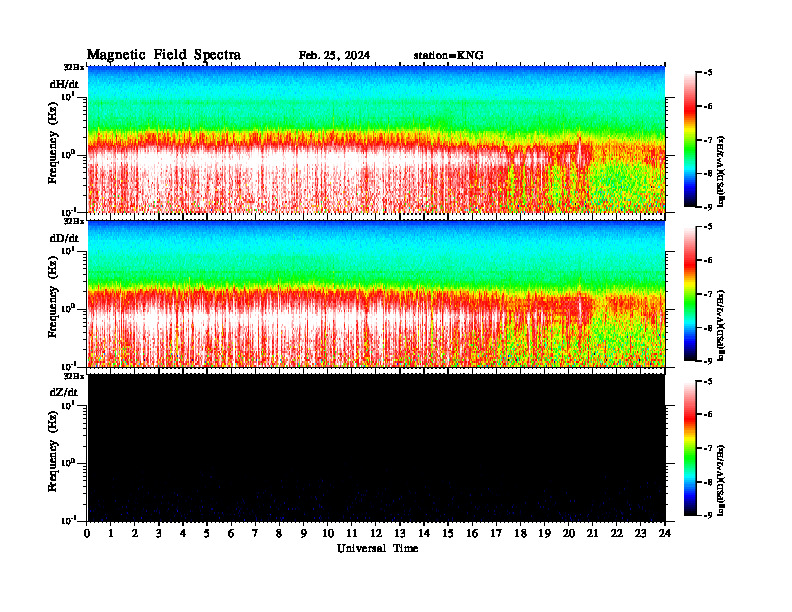
Task: Click the log(PSD) label beside dZ/dt color bar
Action: point(721,480)
